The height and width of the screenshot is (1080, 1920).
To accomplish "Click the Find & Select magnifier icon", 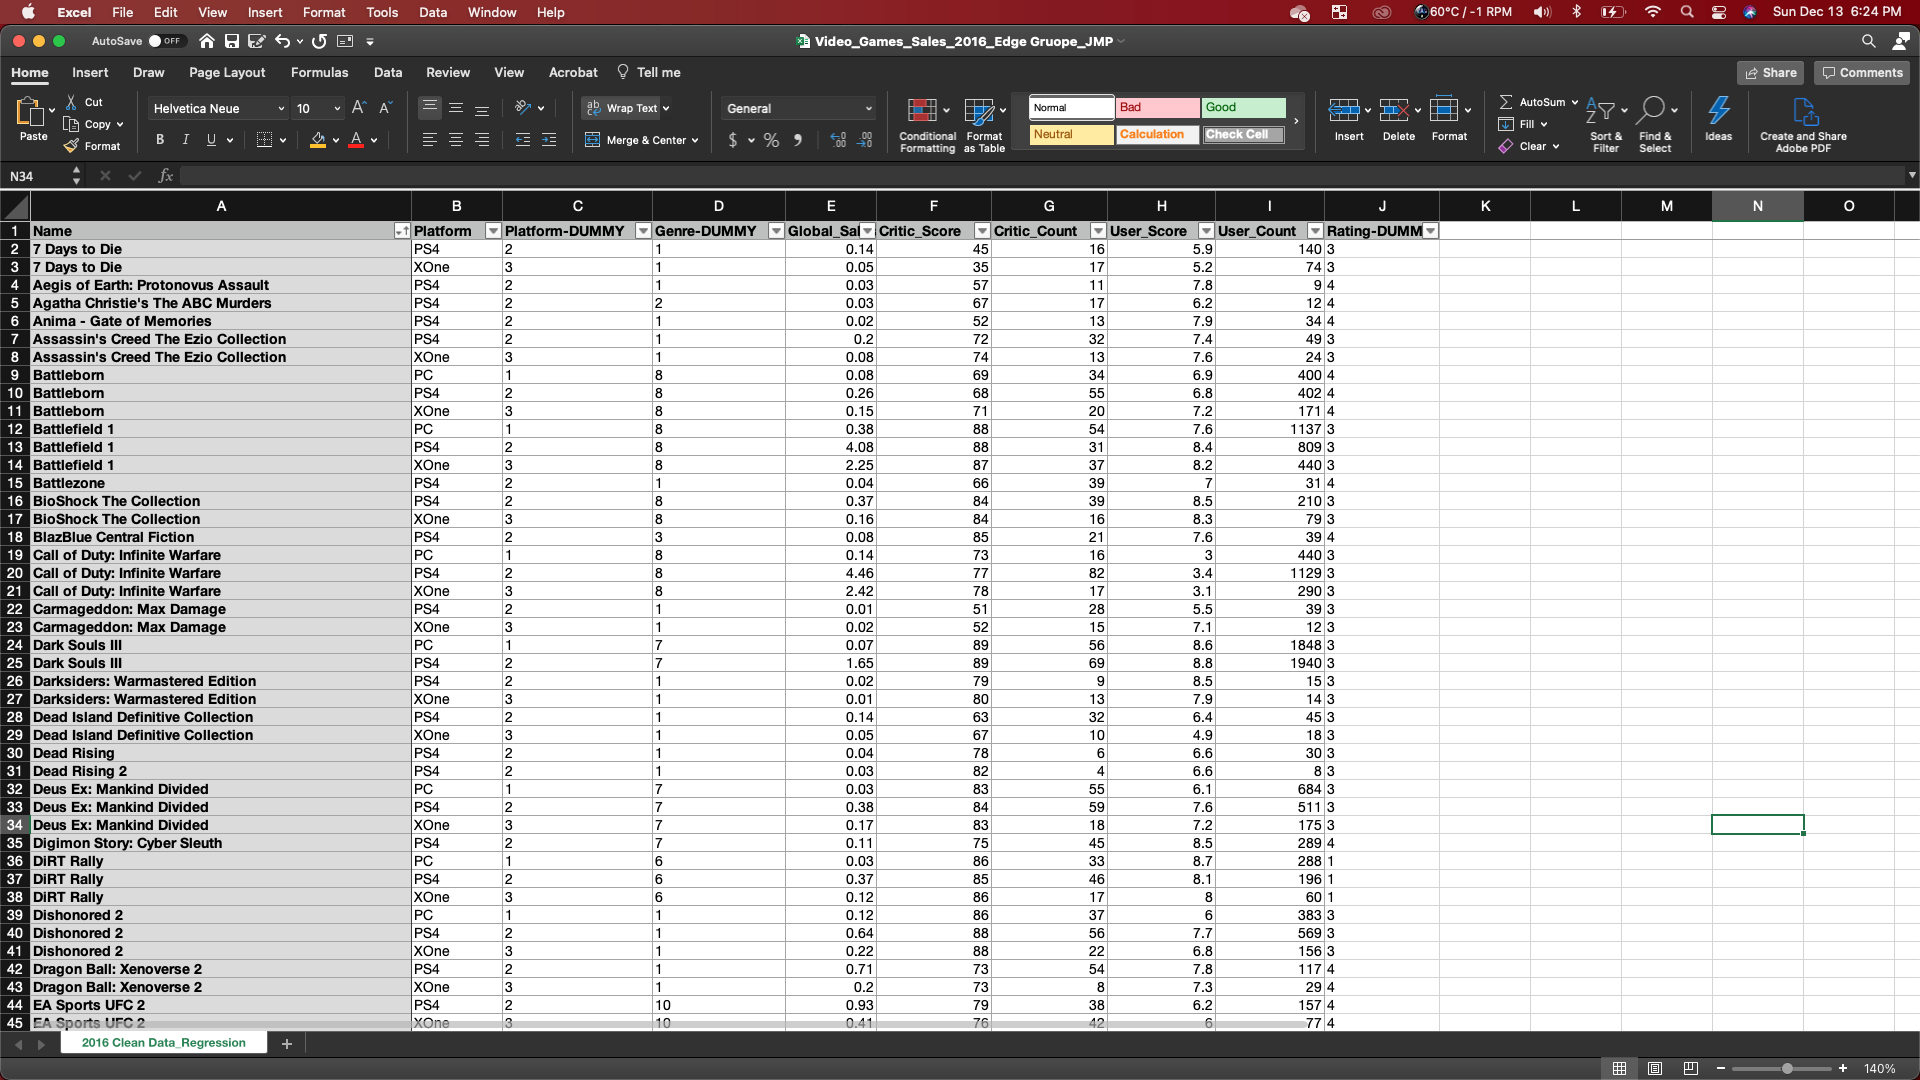I will pos(1652,109).
